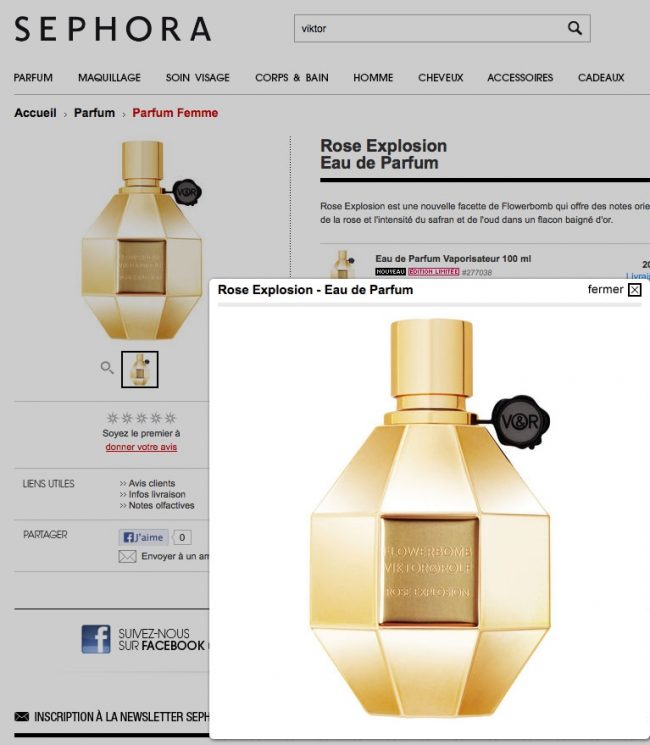Click the Sephora logo
650x745 pixels.
(x=113, y=29)
